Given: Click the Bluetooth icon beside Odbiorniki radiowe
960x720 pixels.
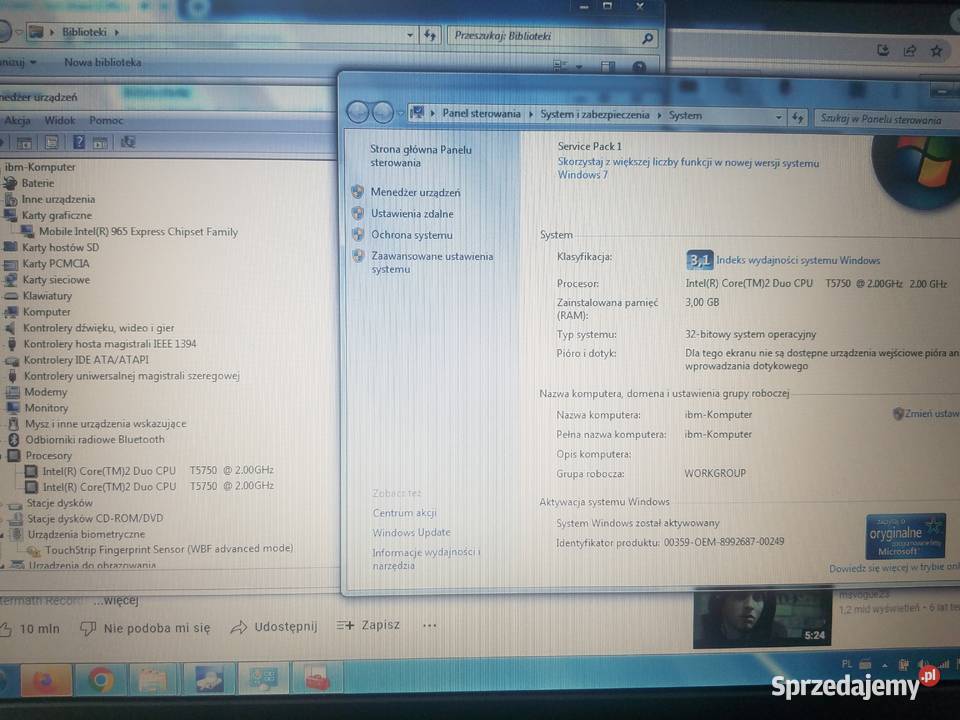Looking at the screenshot, I should [13, 440].
